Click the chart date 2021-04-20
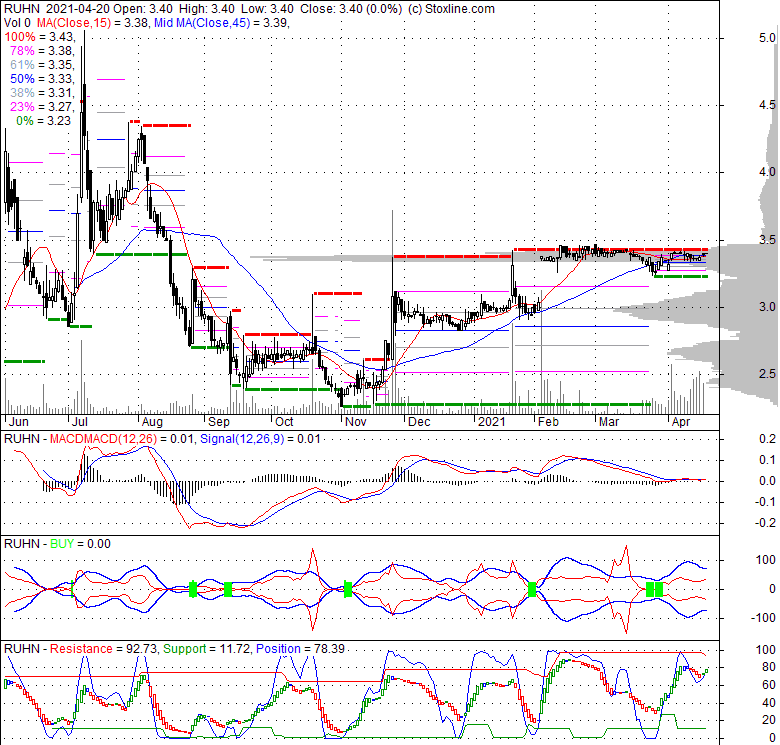The width and height of the screenshot is (780, 745). (78, 9)
